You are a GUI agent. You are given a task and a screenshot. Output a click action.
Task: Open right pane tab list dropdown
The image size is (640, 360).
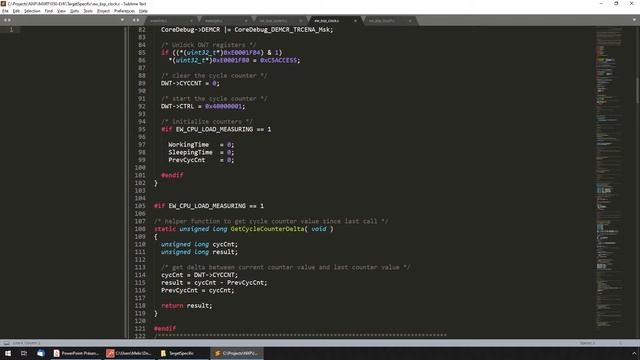pos(634,20)
